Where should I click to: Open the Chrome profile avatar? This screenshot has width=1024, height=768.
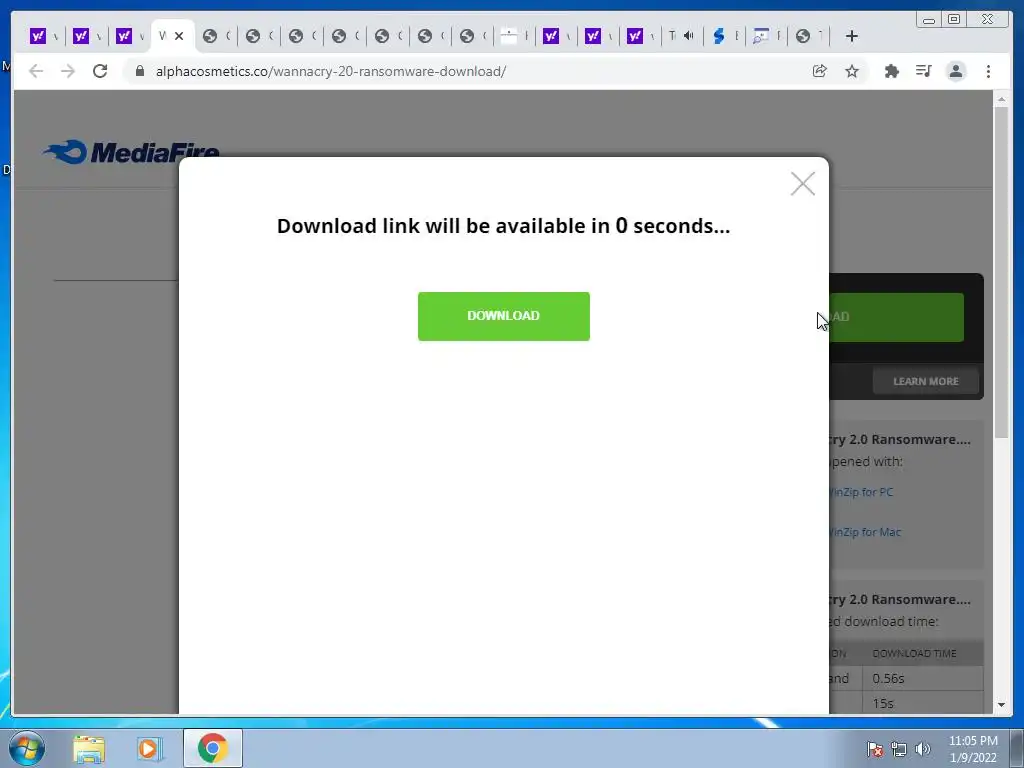(x=956, y=71)
